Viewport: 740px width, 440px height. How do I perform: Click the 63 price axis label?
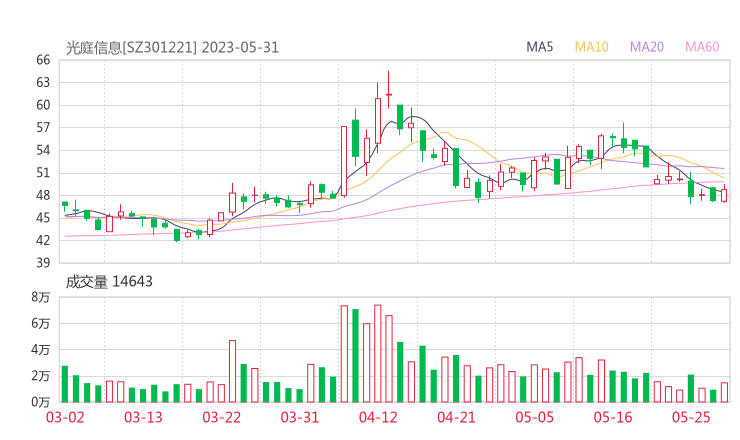tap(43, 83)
